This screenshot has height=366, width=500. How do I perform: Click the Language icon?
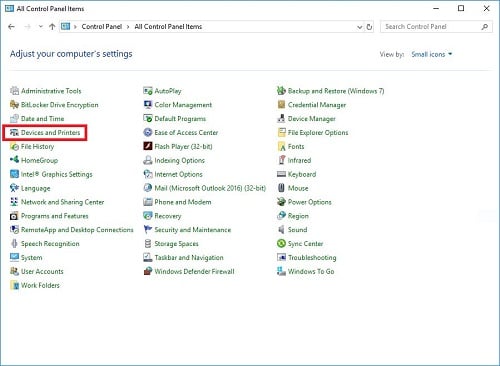[x=14, y=188]
